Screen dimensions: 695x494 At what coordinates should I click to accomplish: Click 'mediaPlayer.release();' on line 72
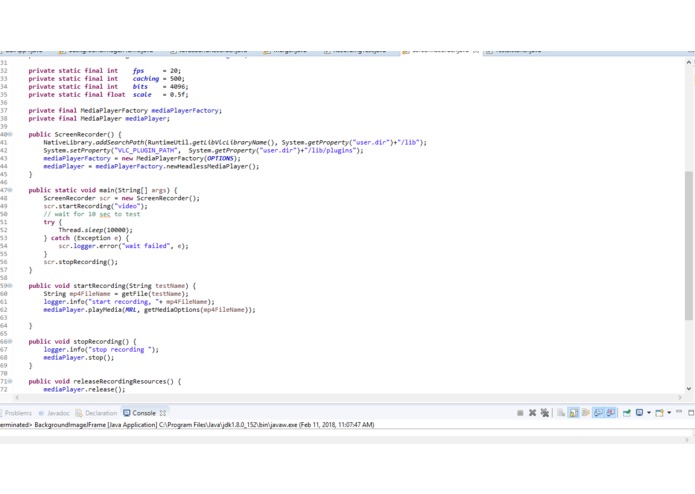click(x=84, y=389)
